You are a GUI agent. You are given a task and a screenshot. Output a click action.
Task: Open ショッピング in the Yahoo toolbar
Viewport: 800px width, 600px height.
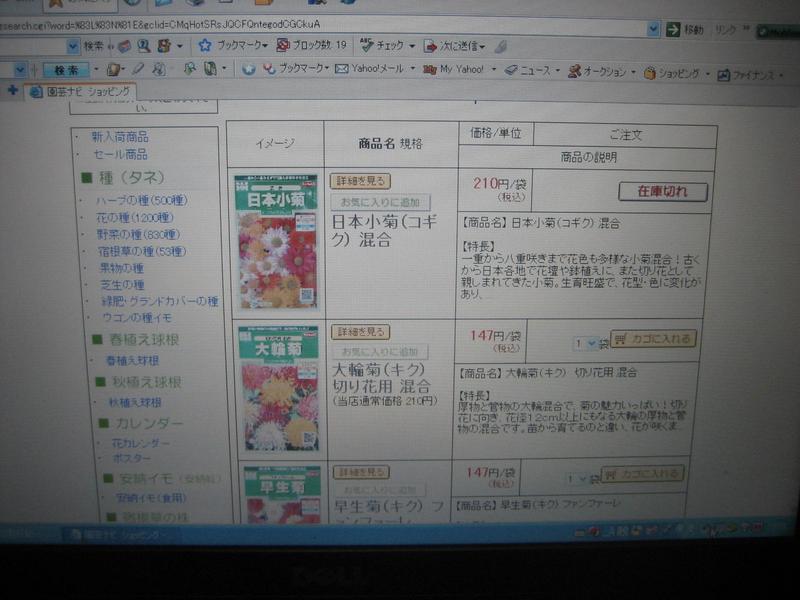point(672,73)
